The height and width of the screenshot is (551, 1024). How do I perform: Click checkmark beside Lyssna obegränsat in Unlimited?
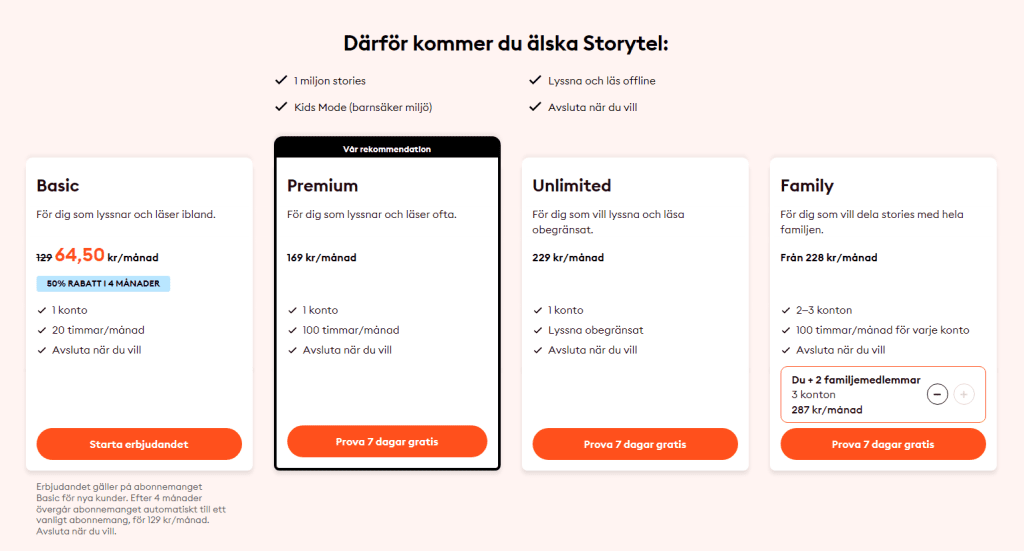click(x=538, y=330)
